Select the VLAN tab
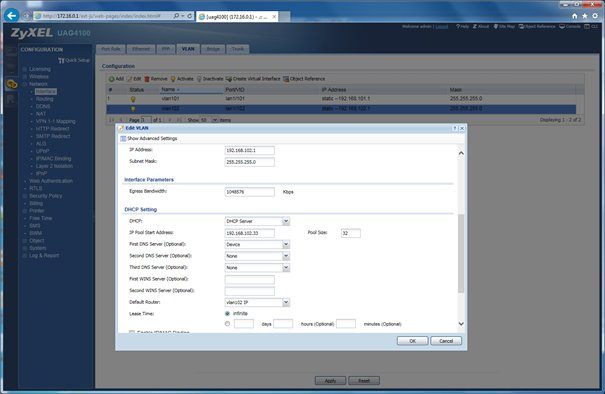 click(188, 49)
